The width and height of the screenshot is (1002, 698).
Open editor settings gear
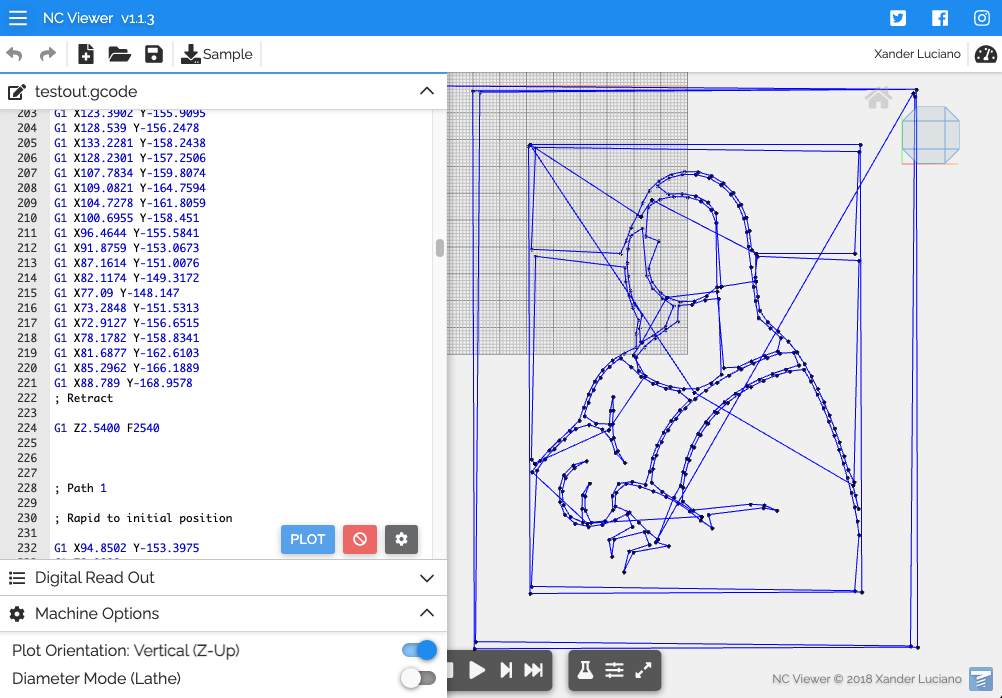[x=401, y=539]
